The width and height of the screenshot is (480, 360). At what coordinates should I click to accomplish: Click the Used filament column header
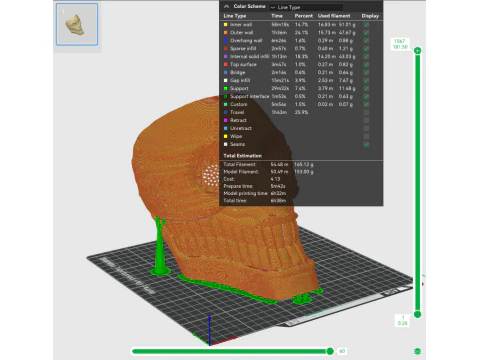334,16
